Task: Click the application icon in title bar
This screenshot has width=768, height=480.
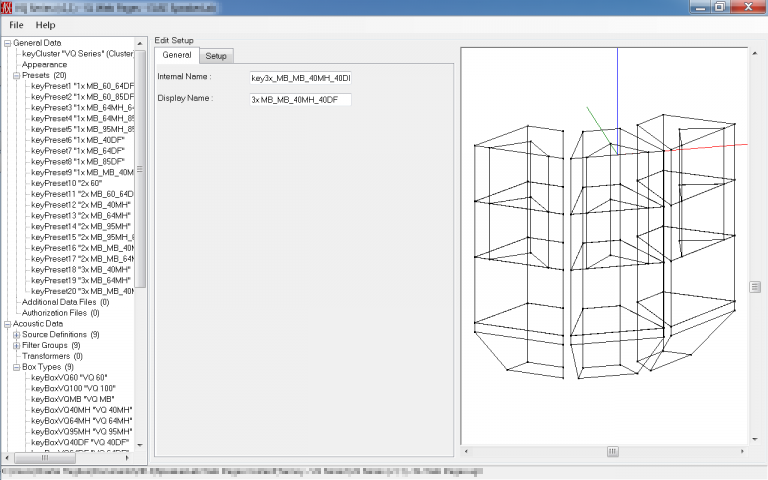Action: point(6,7)
